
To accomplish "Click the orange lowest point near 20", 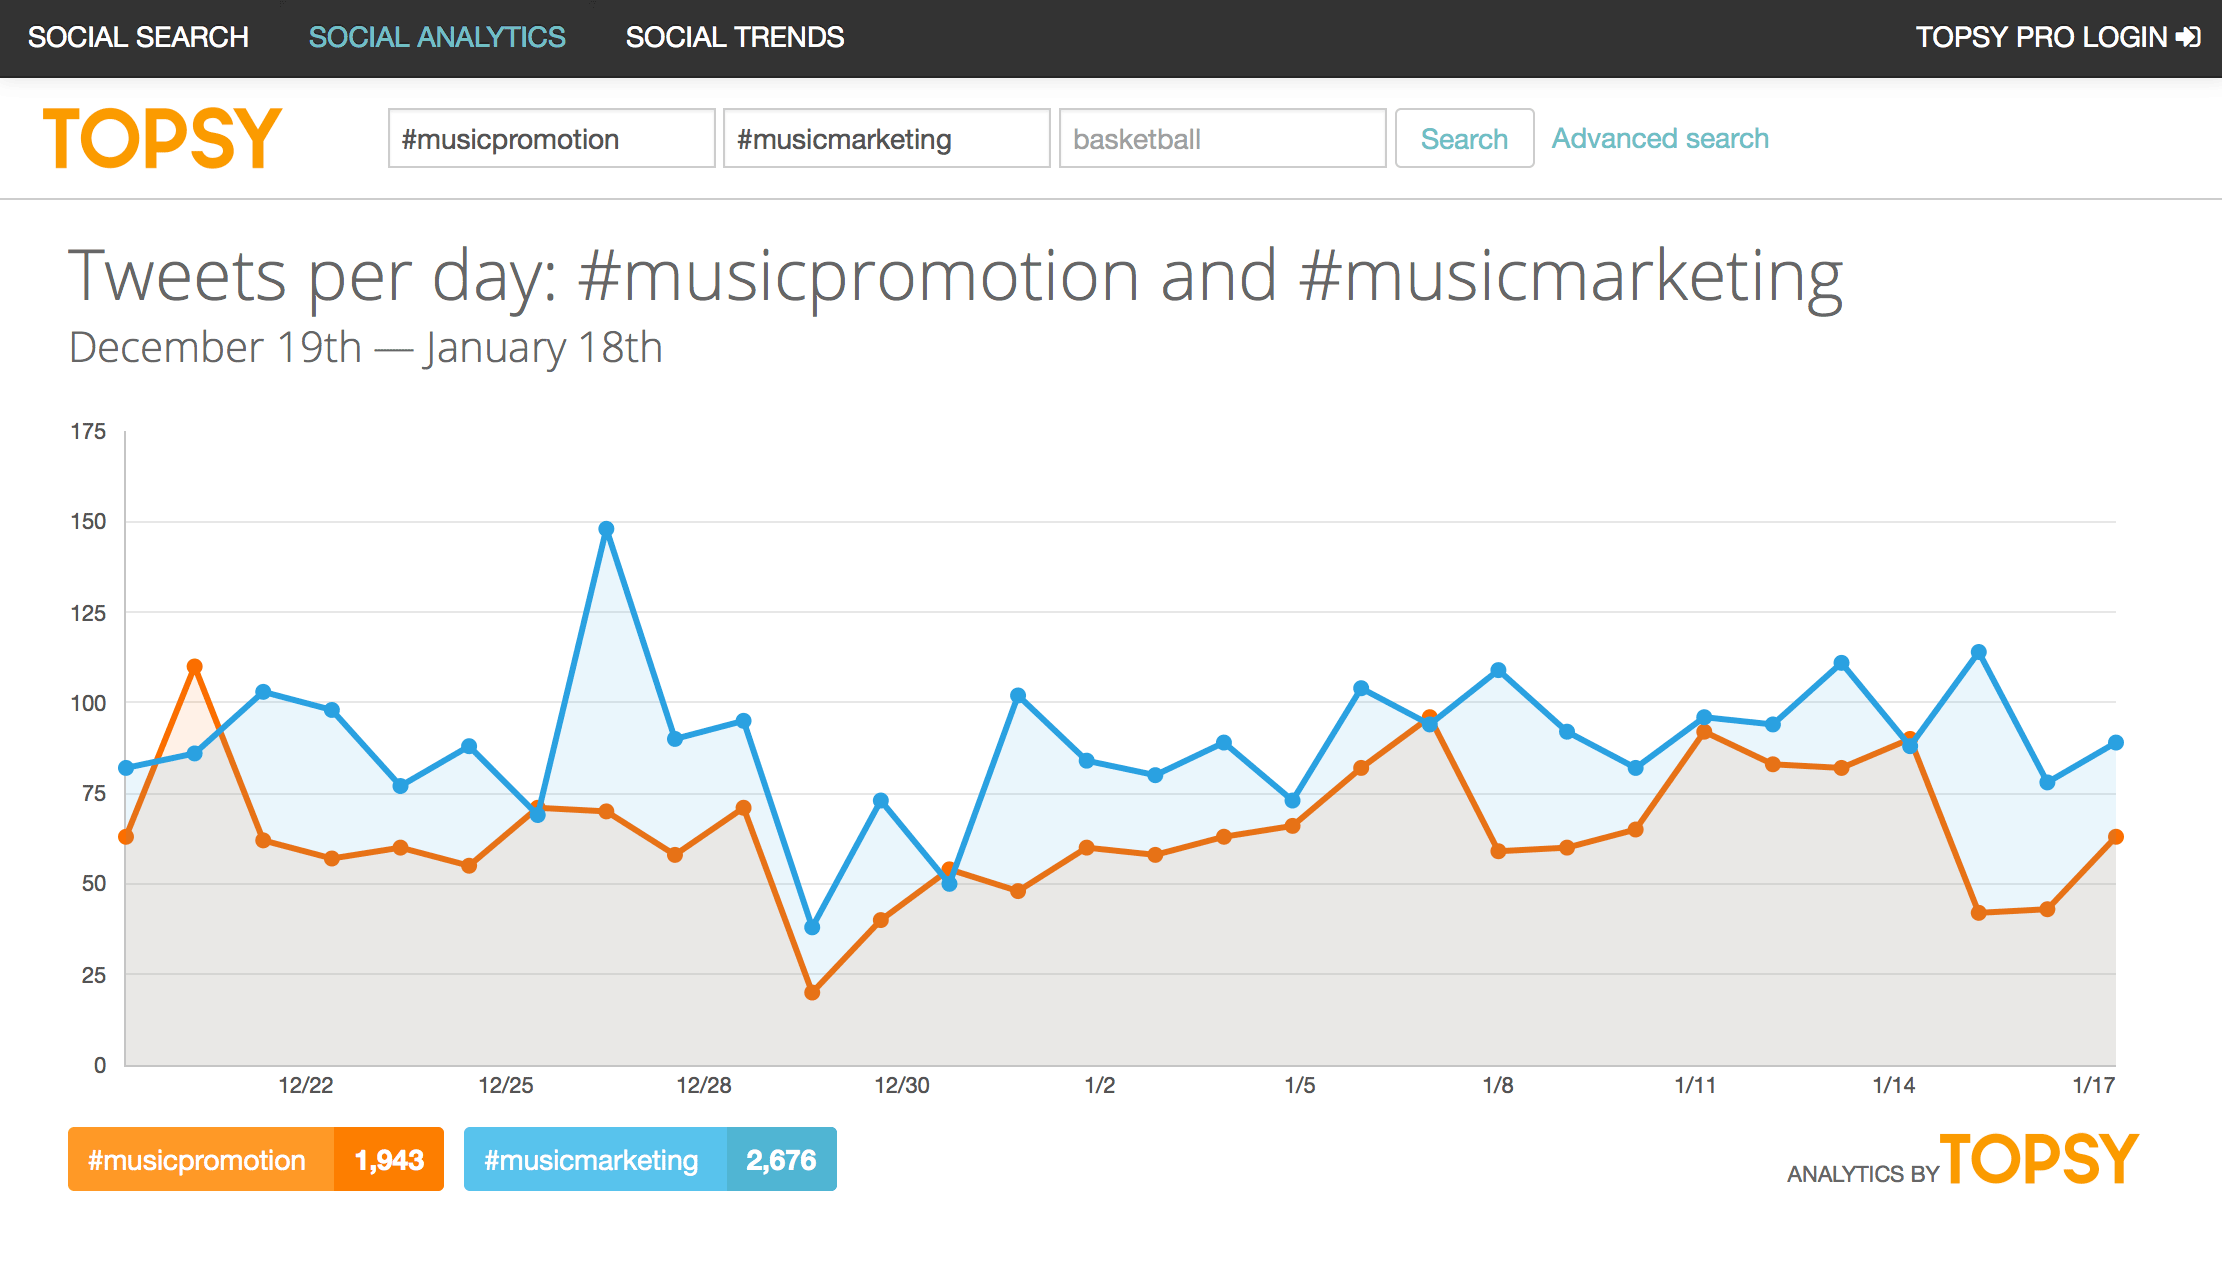I will pyautogui.click(x=812, y=993).
